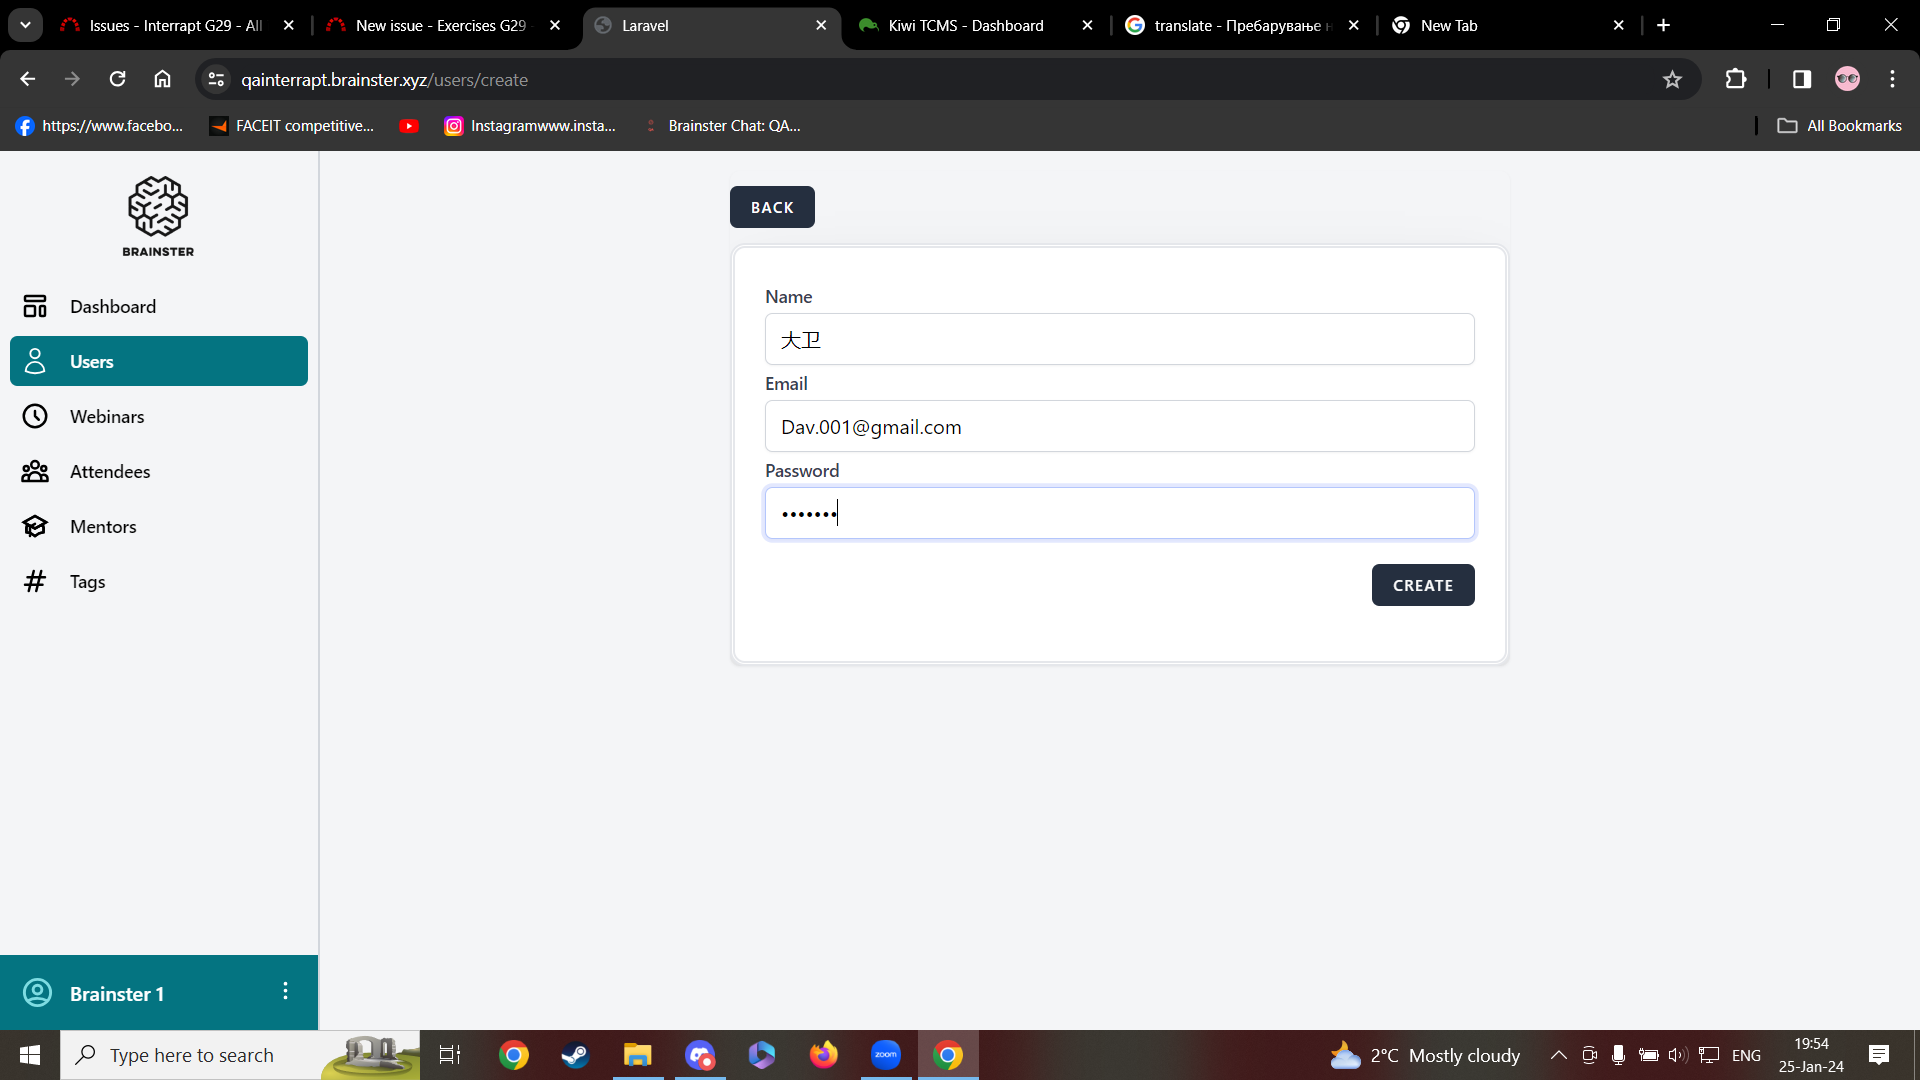Click into the Name text field

click(x=1118, y=340)
